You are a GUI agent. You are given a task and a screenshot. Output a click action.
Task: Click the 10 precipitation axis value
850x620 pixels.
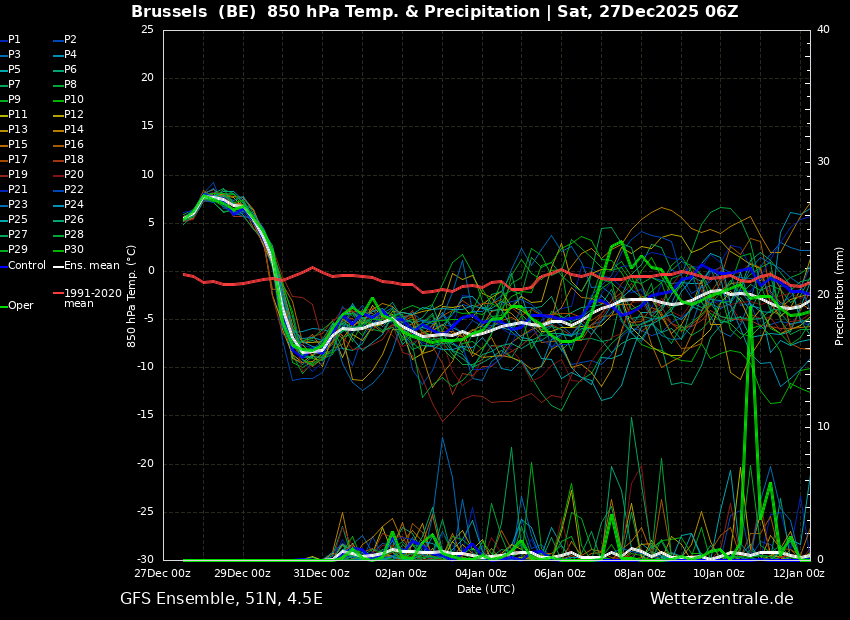point(823,427)
